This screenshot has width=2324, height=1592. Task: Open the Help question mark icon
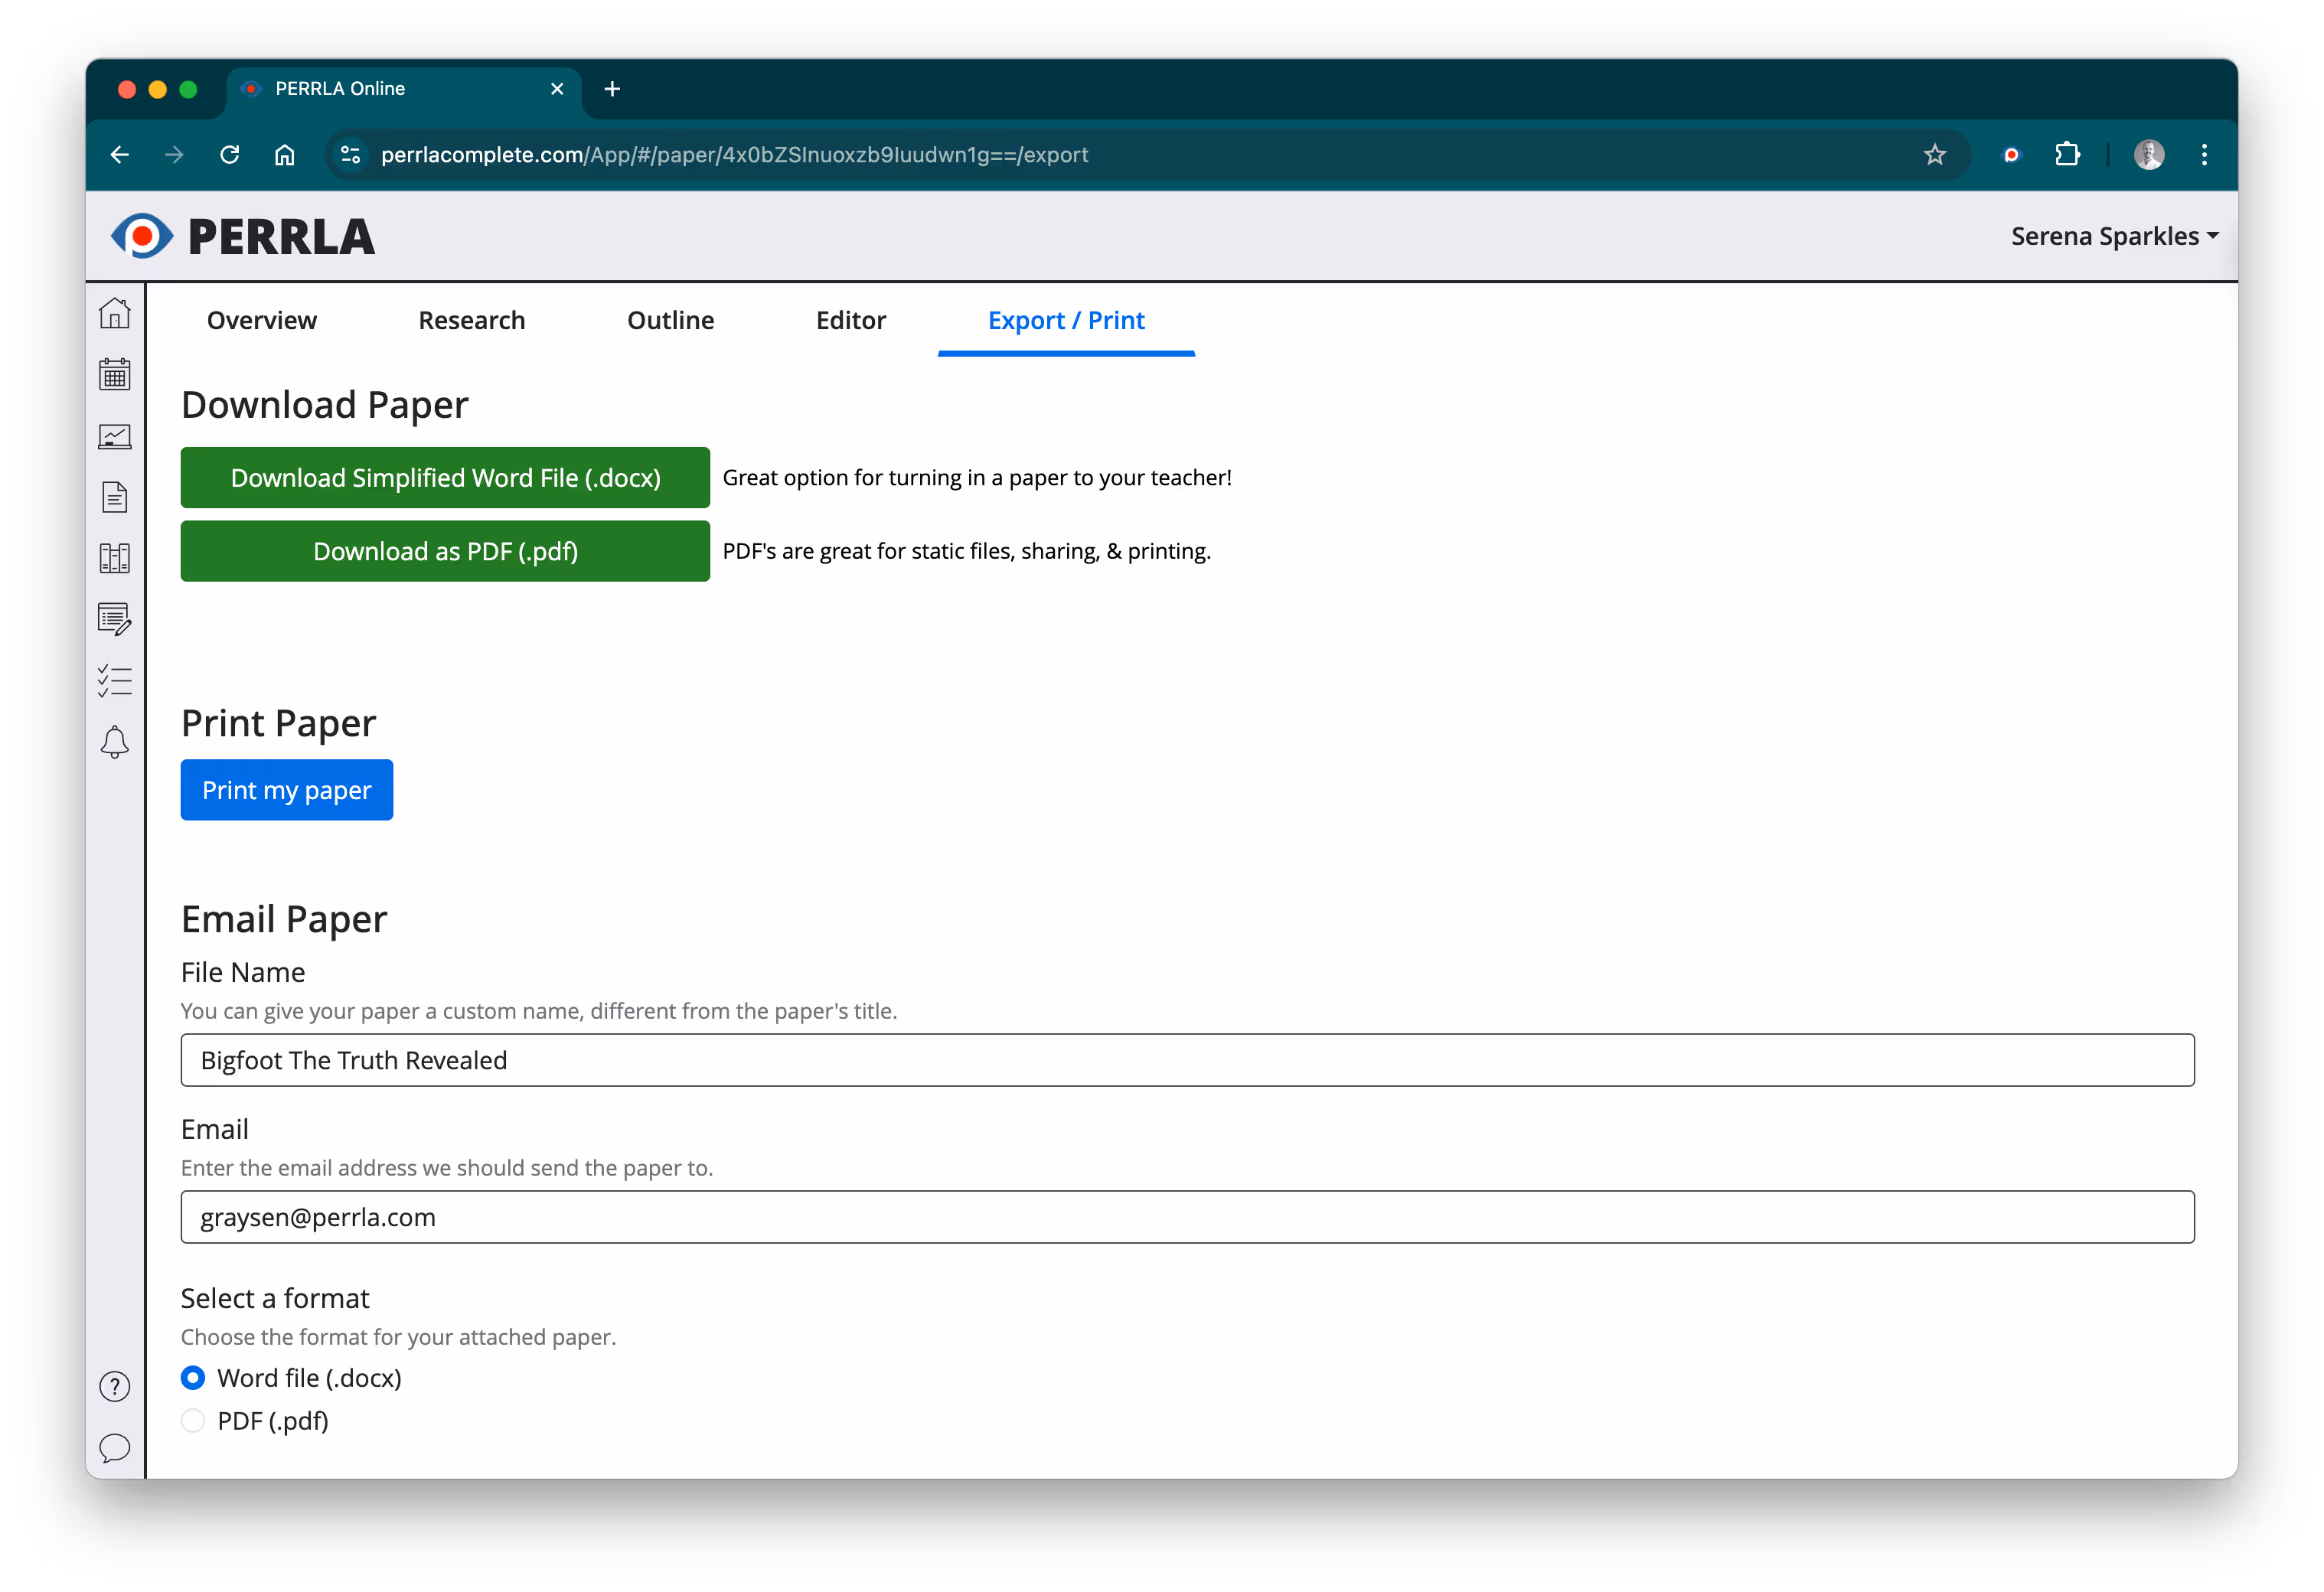point(115,1387)
